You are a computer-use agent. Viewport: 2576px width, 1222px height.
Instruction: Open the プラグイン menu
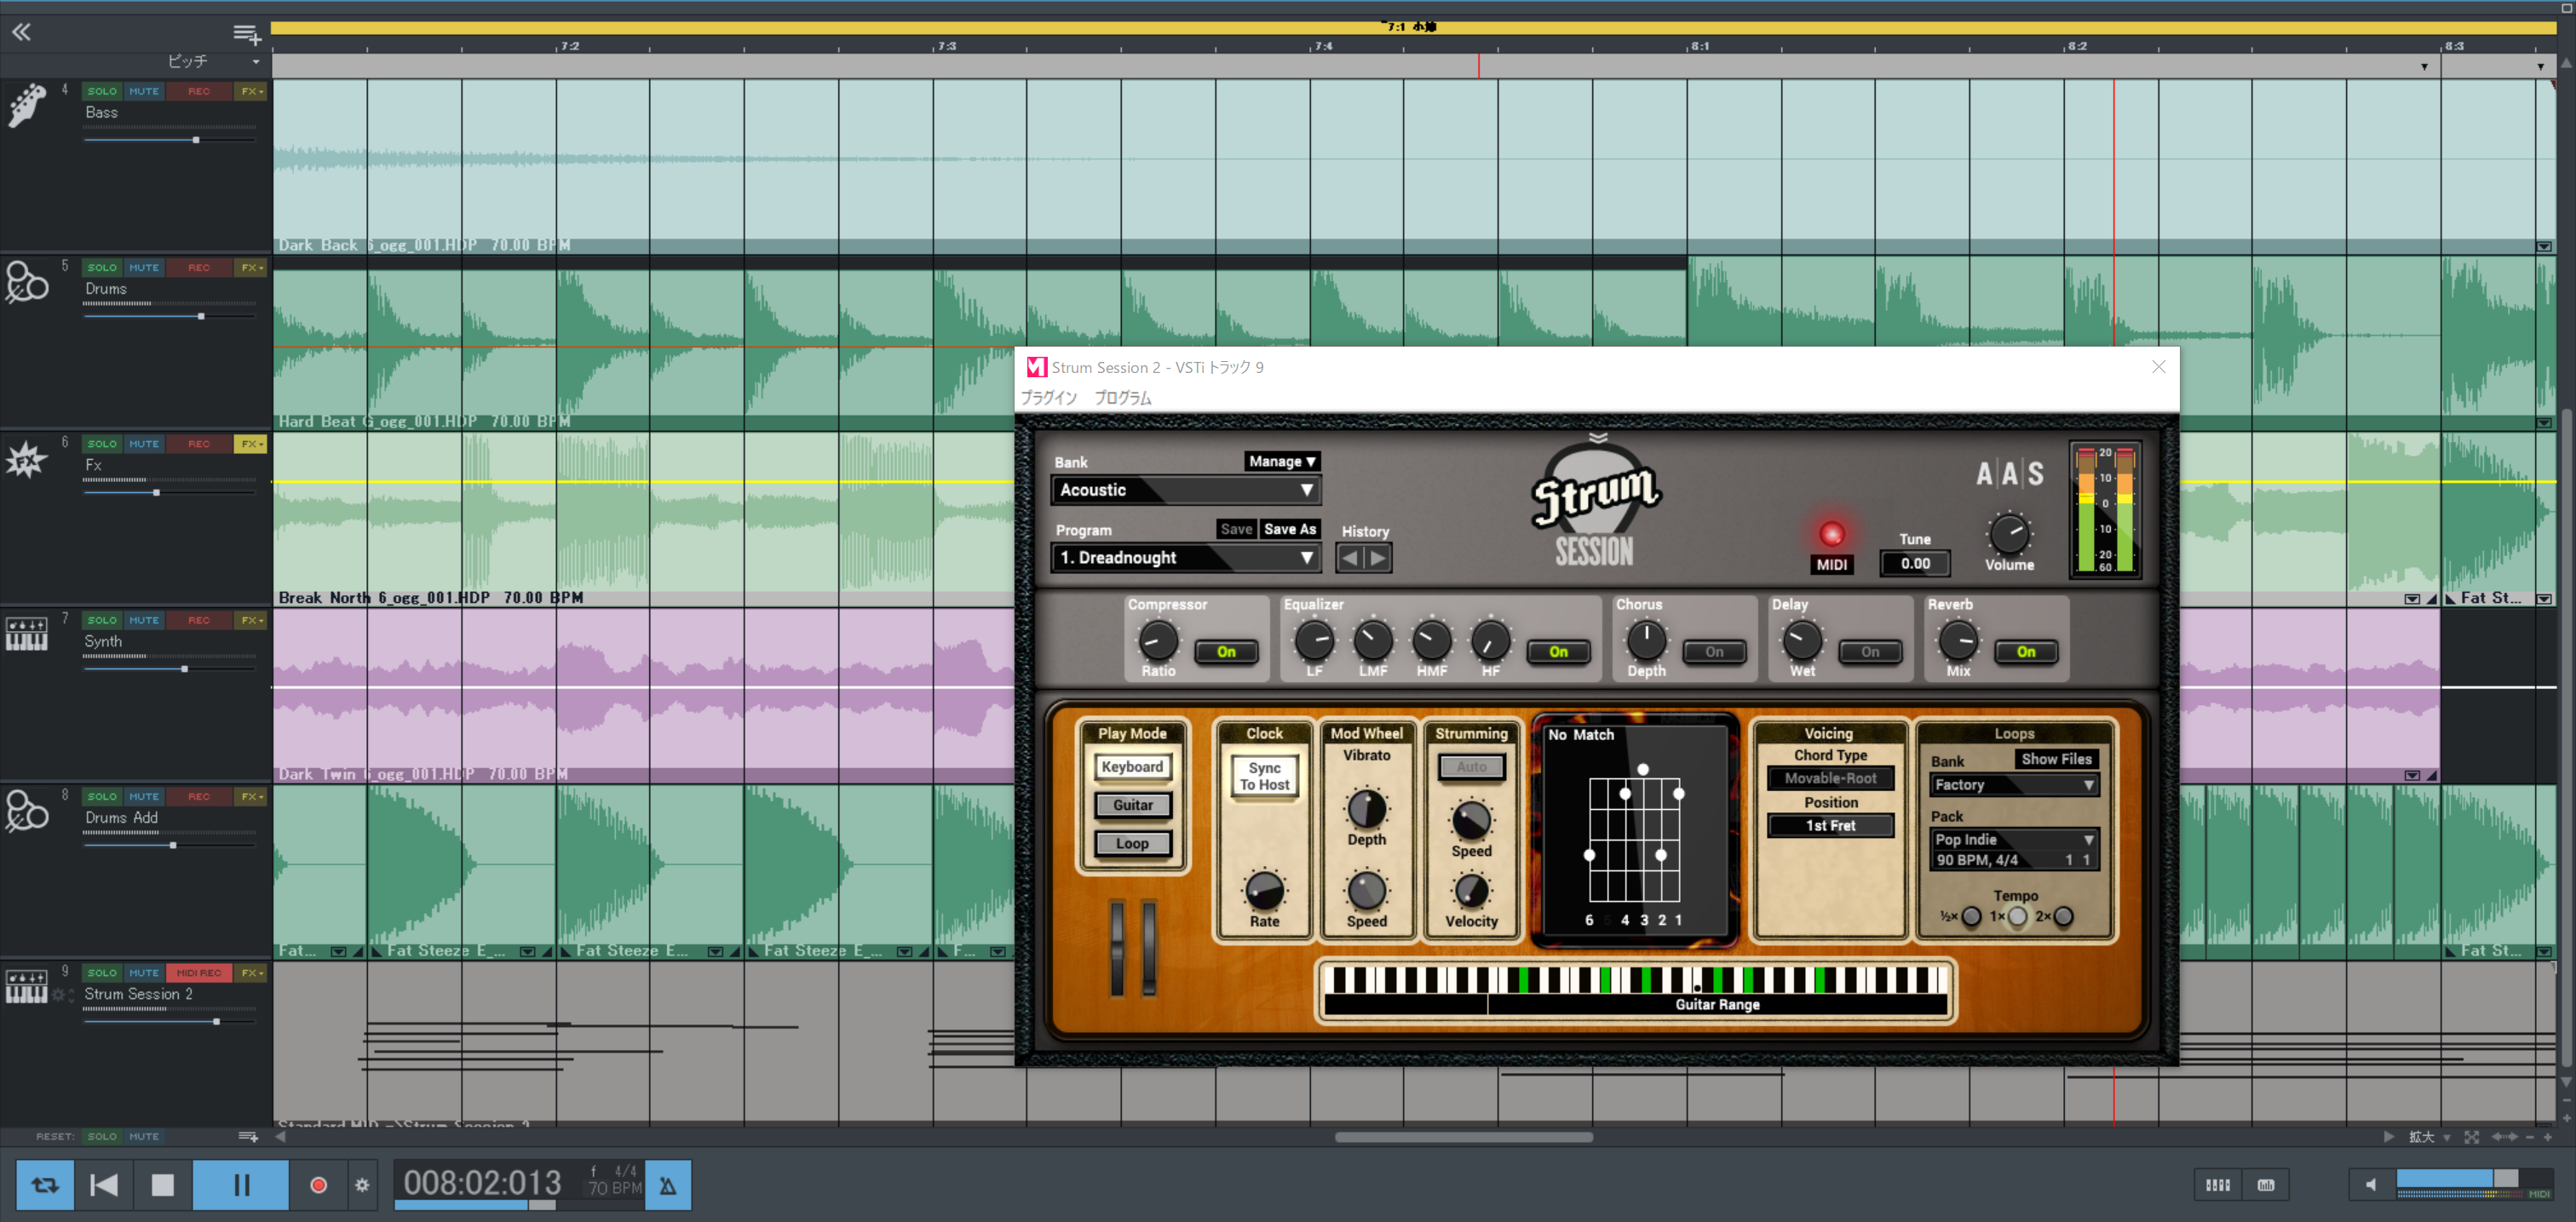point(1049,398)
